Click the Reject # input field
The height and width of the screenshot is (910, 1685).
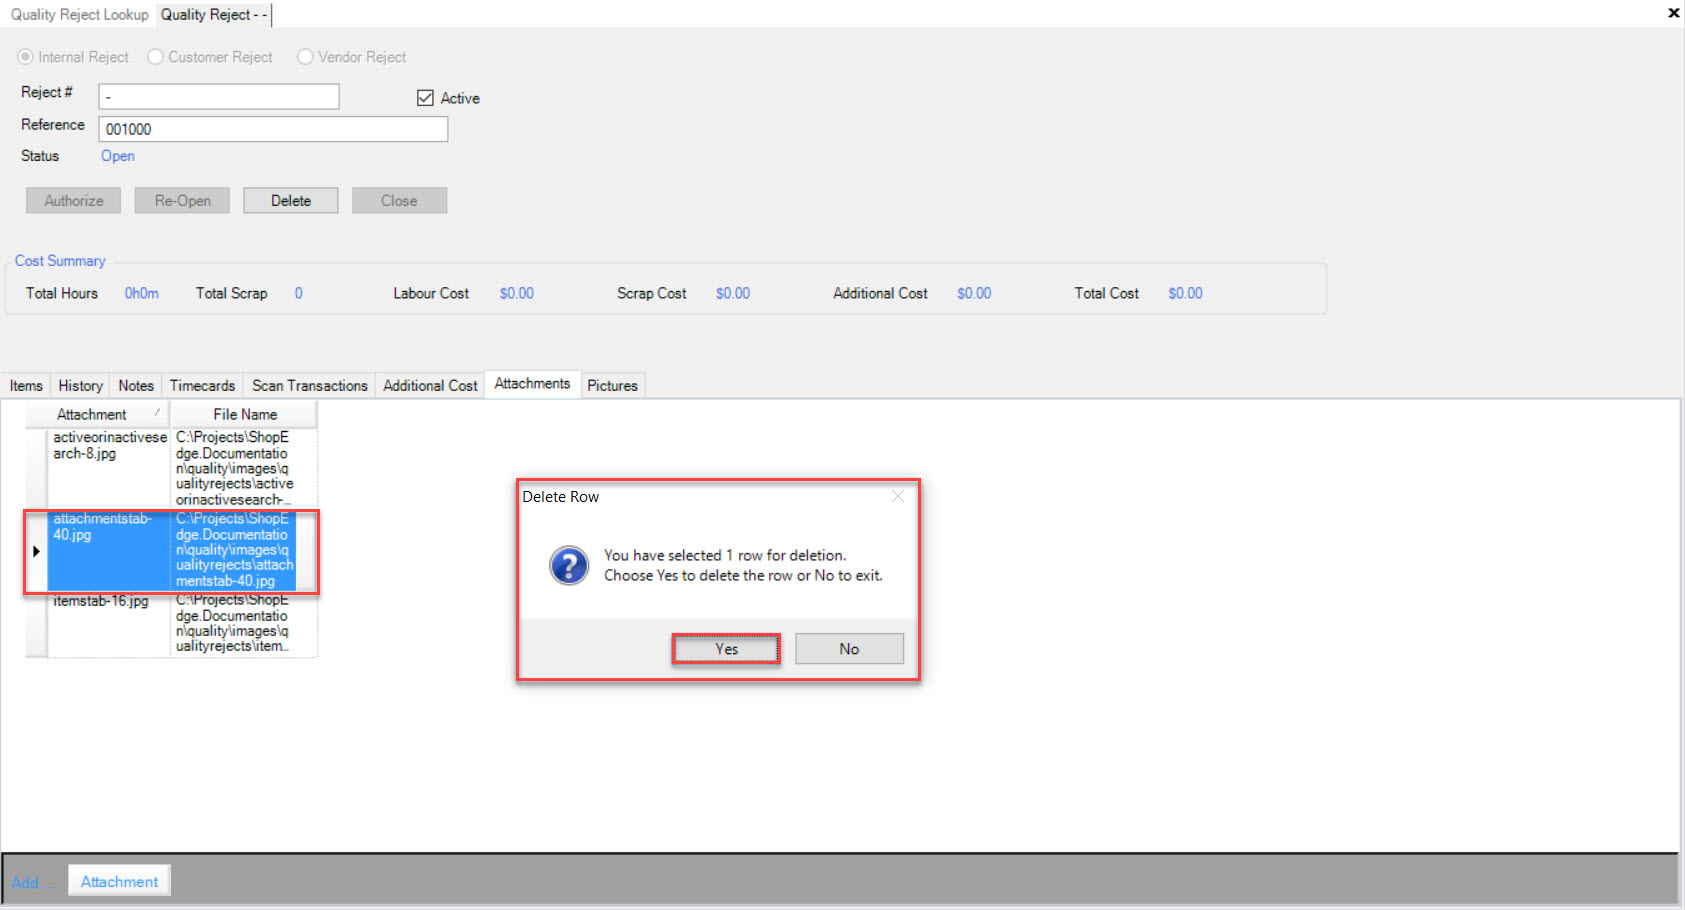tap(219, 96)
